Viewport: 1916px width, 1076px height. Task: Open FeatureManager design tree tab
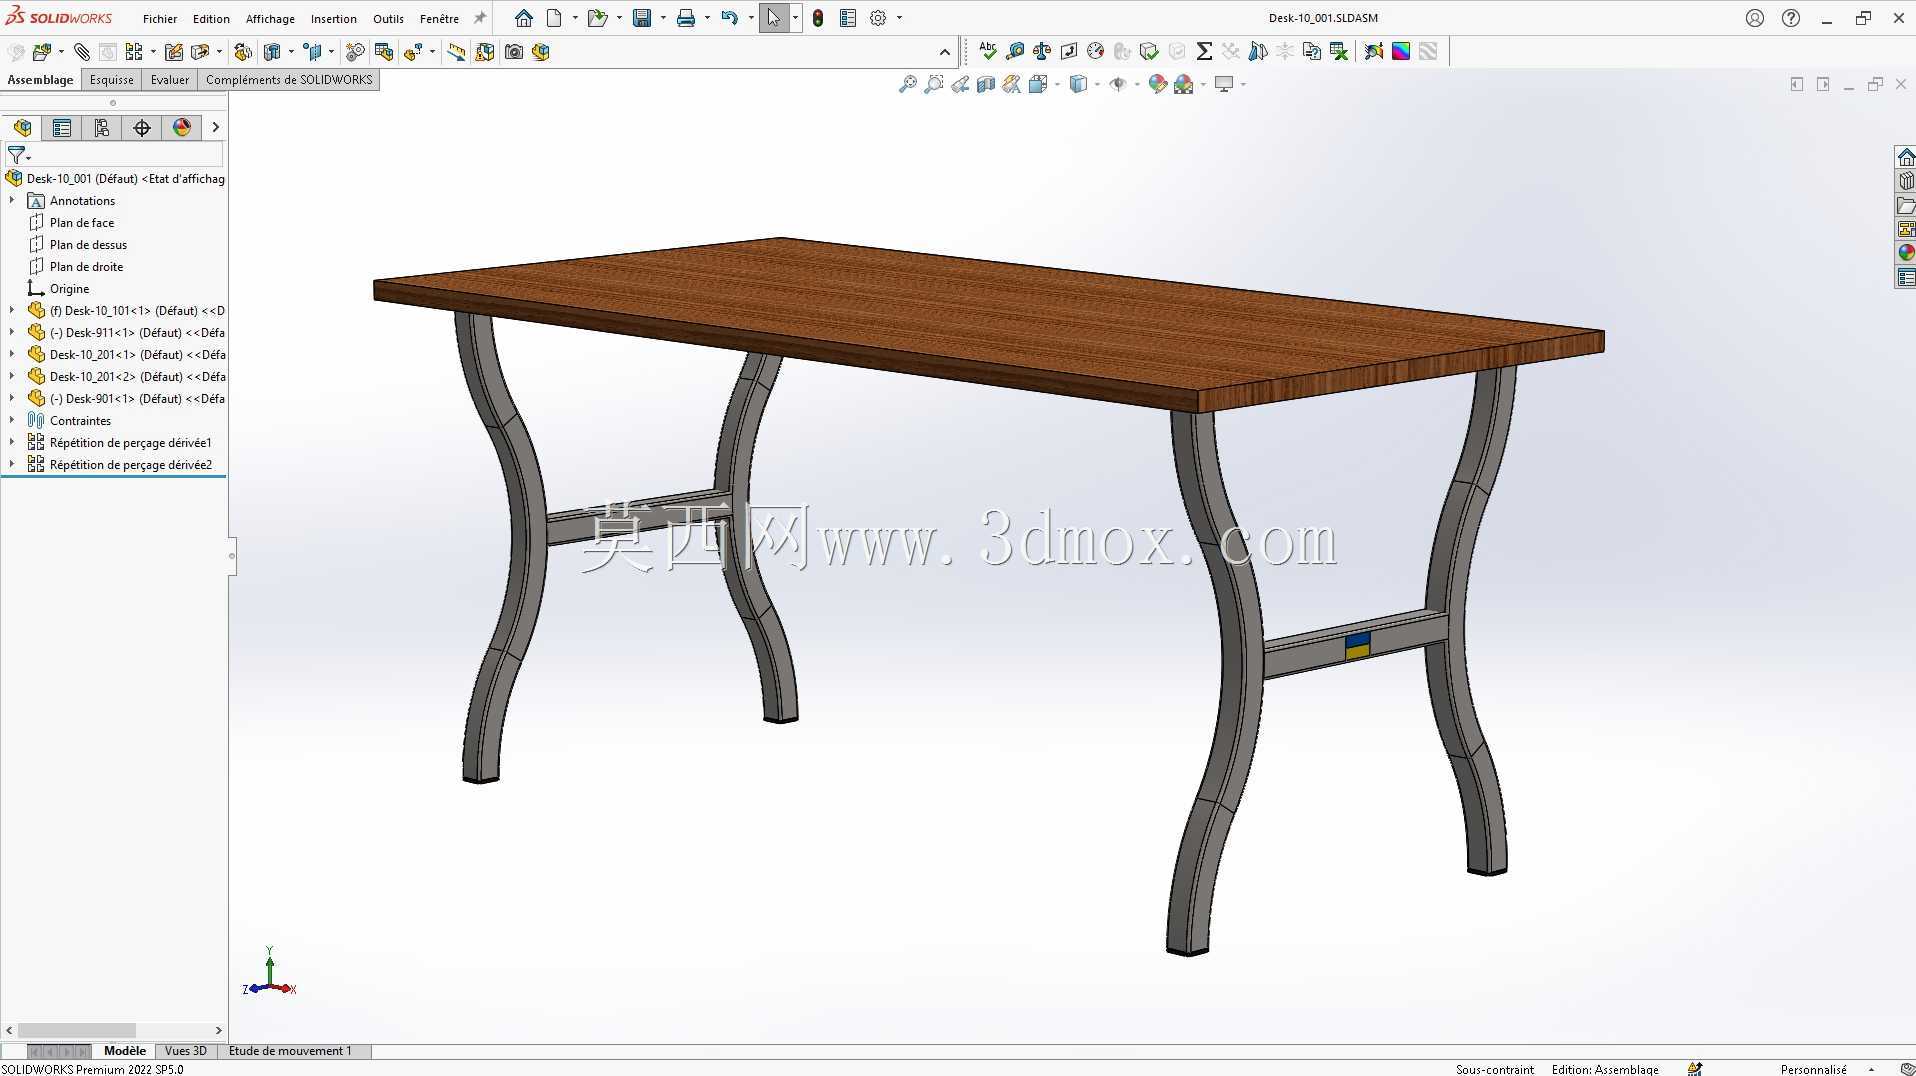point(22,127)
